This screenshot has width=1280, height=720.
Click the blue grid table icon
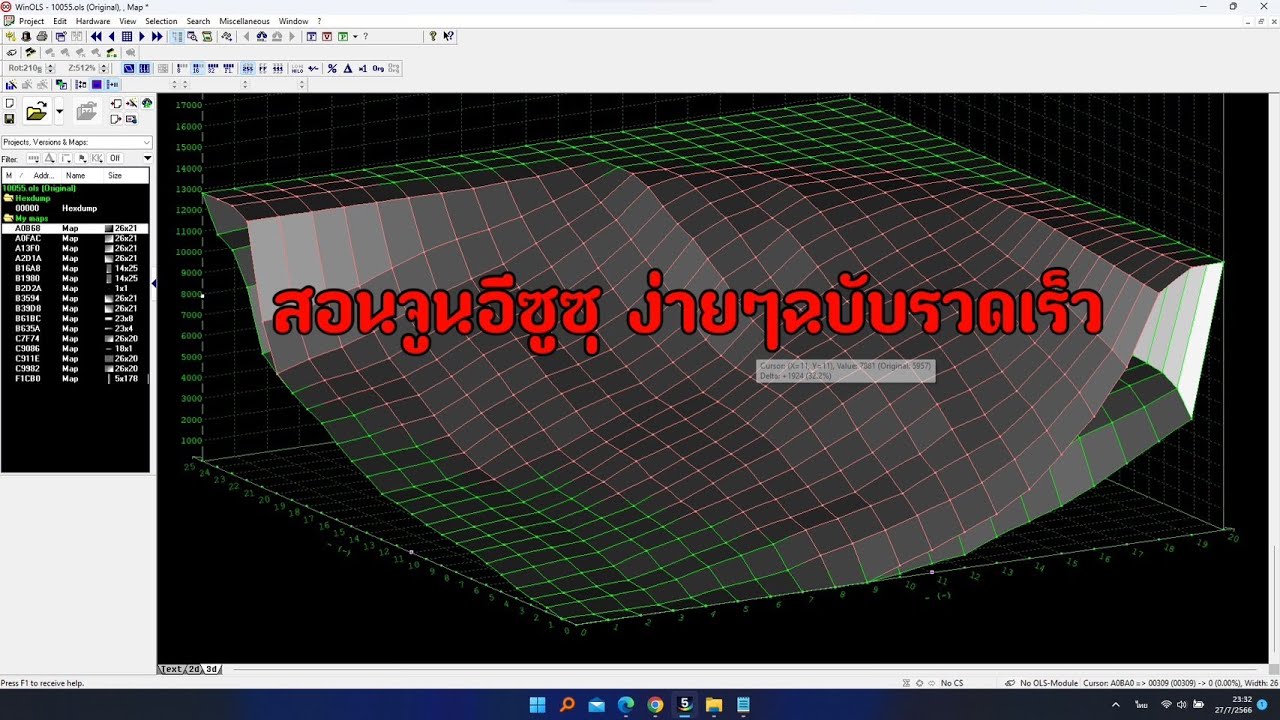tap(127, 36)
